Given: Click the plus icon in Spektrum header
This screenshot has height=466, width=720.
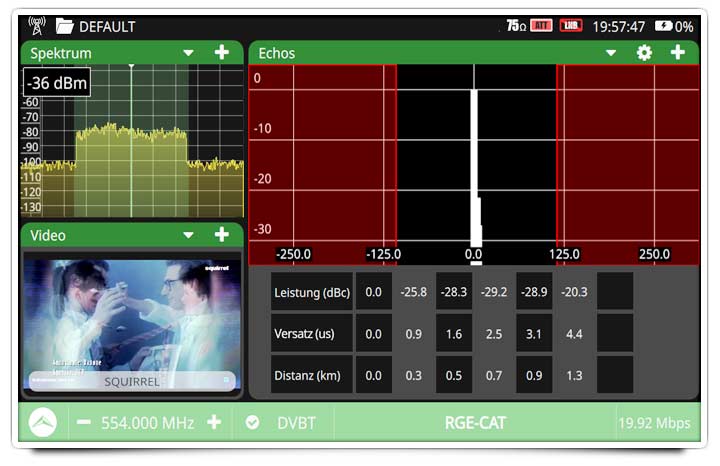Looking at the screenshot, I should [x=222, y=52].
